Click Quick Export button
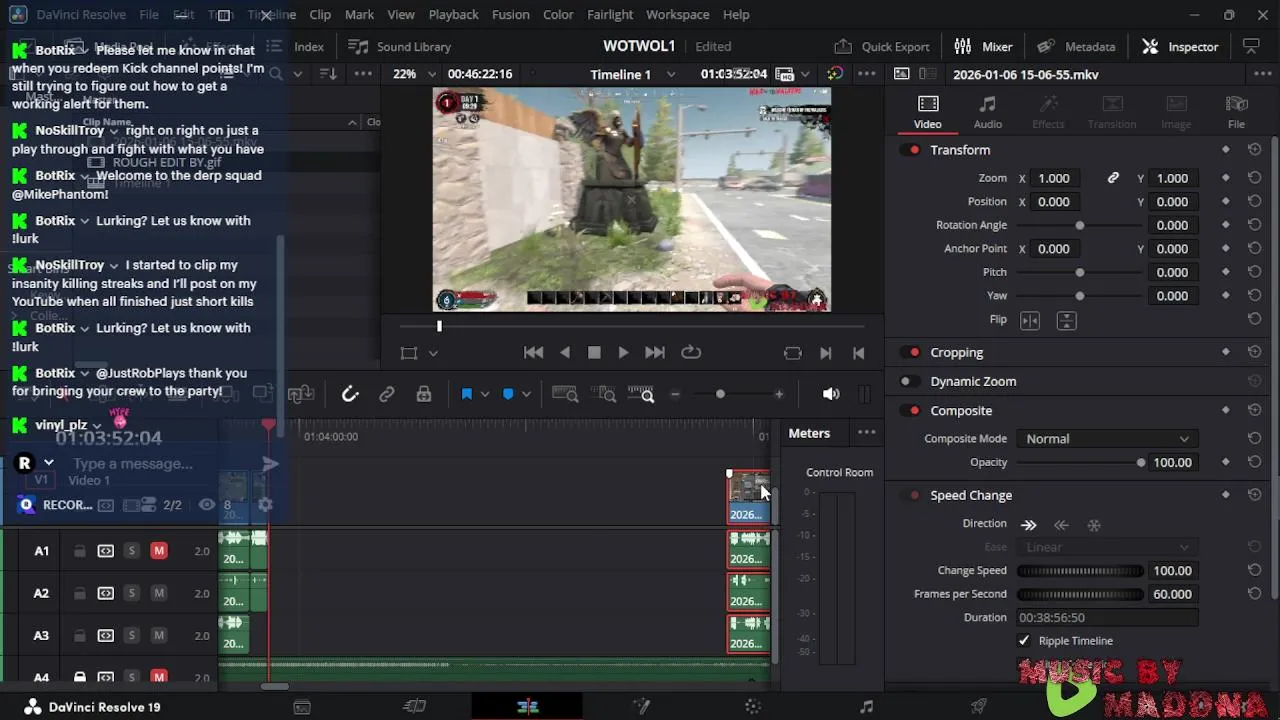Screen dimensions: 1280x720 882,46
